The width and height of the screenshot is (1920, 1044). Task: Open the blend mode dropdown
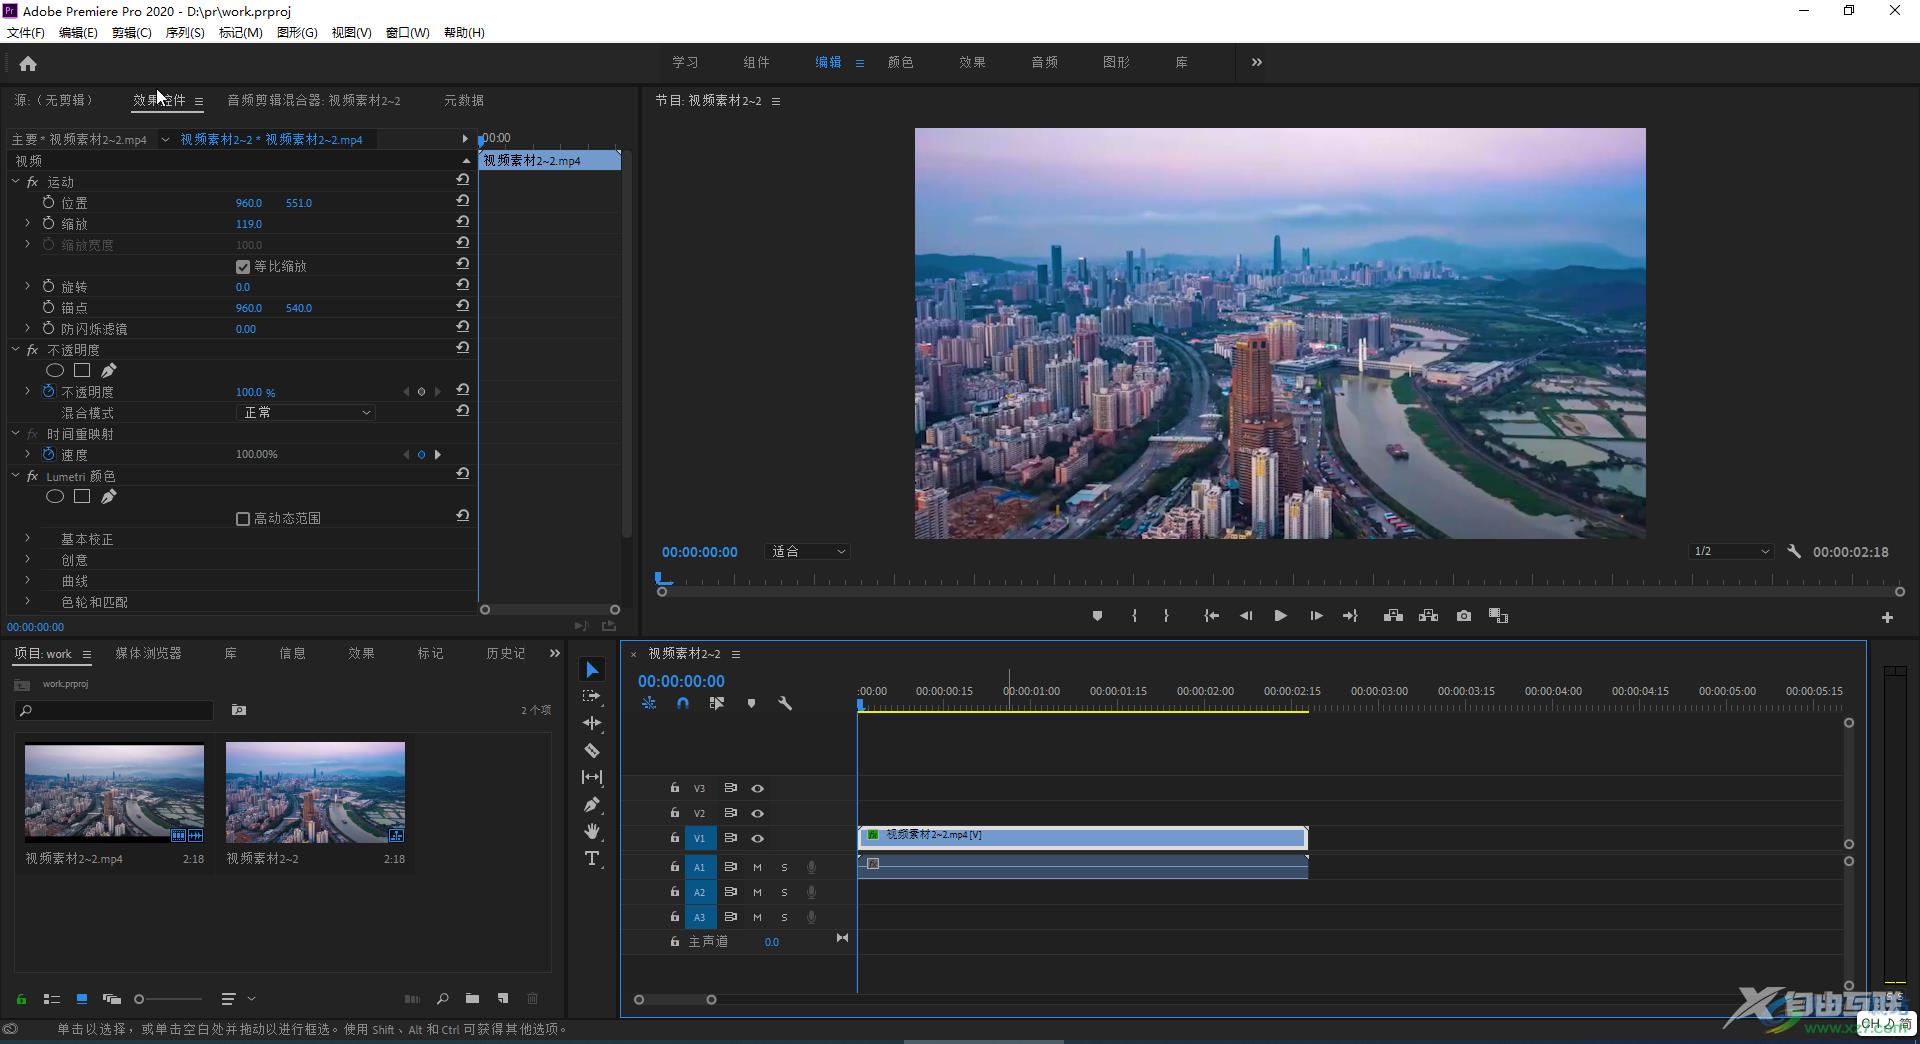[305, 412]
